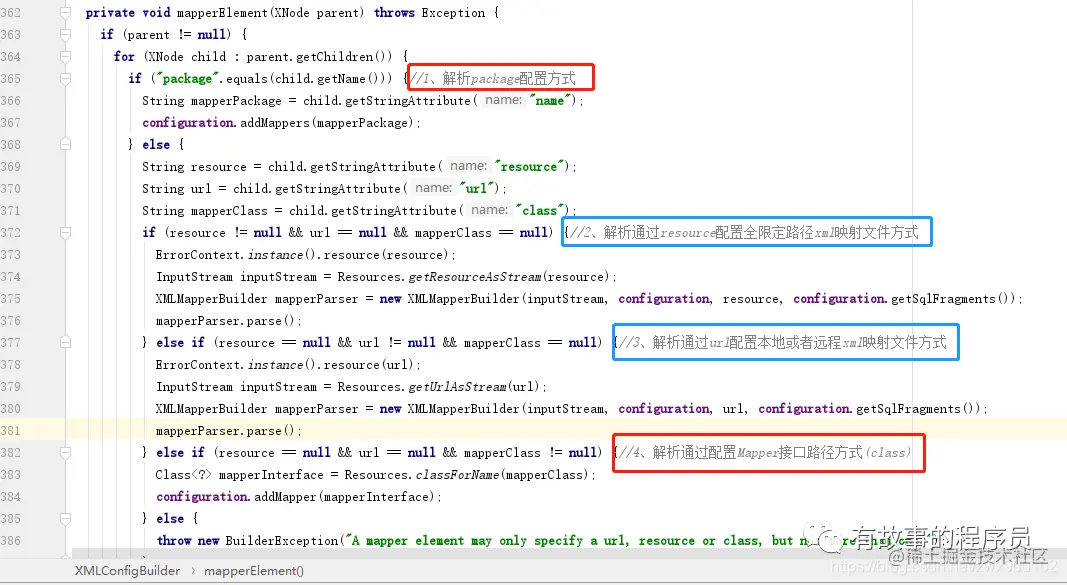Click the mapperParser variable on line 375
1067x585 pixels.
tap(316, 299)
